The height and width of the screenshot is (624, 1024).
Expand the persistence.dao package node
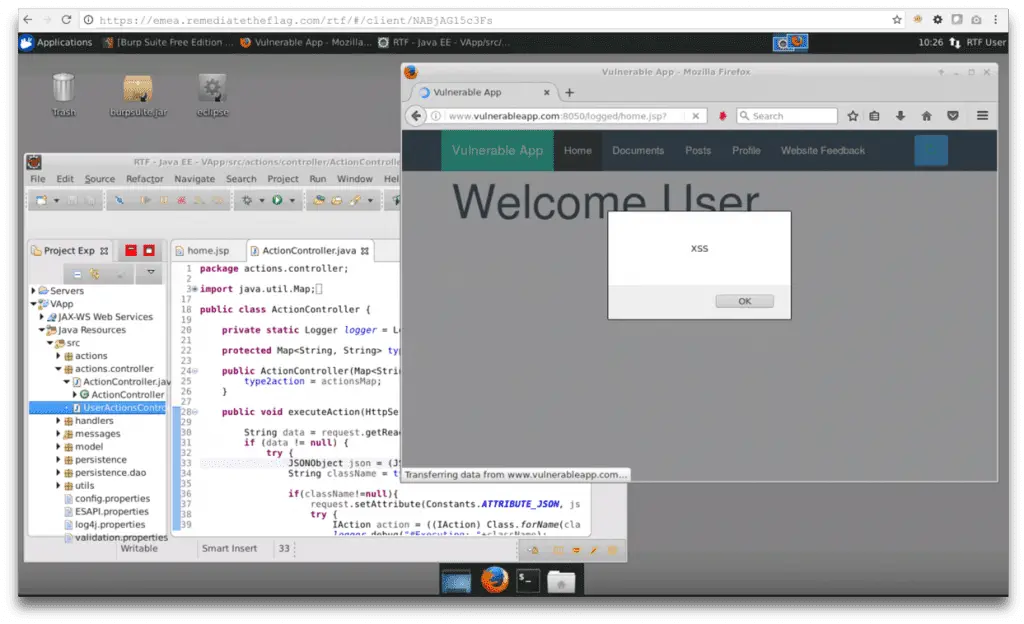pyautogui.click(x=59, y=473)
